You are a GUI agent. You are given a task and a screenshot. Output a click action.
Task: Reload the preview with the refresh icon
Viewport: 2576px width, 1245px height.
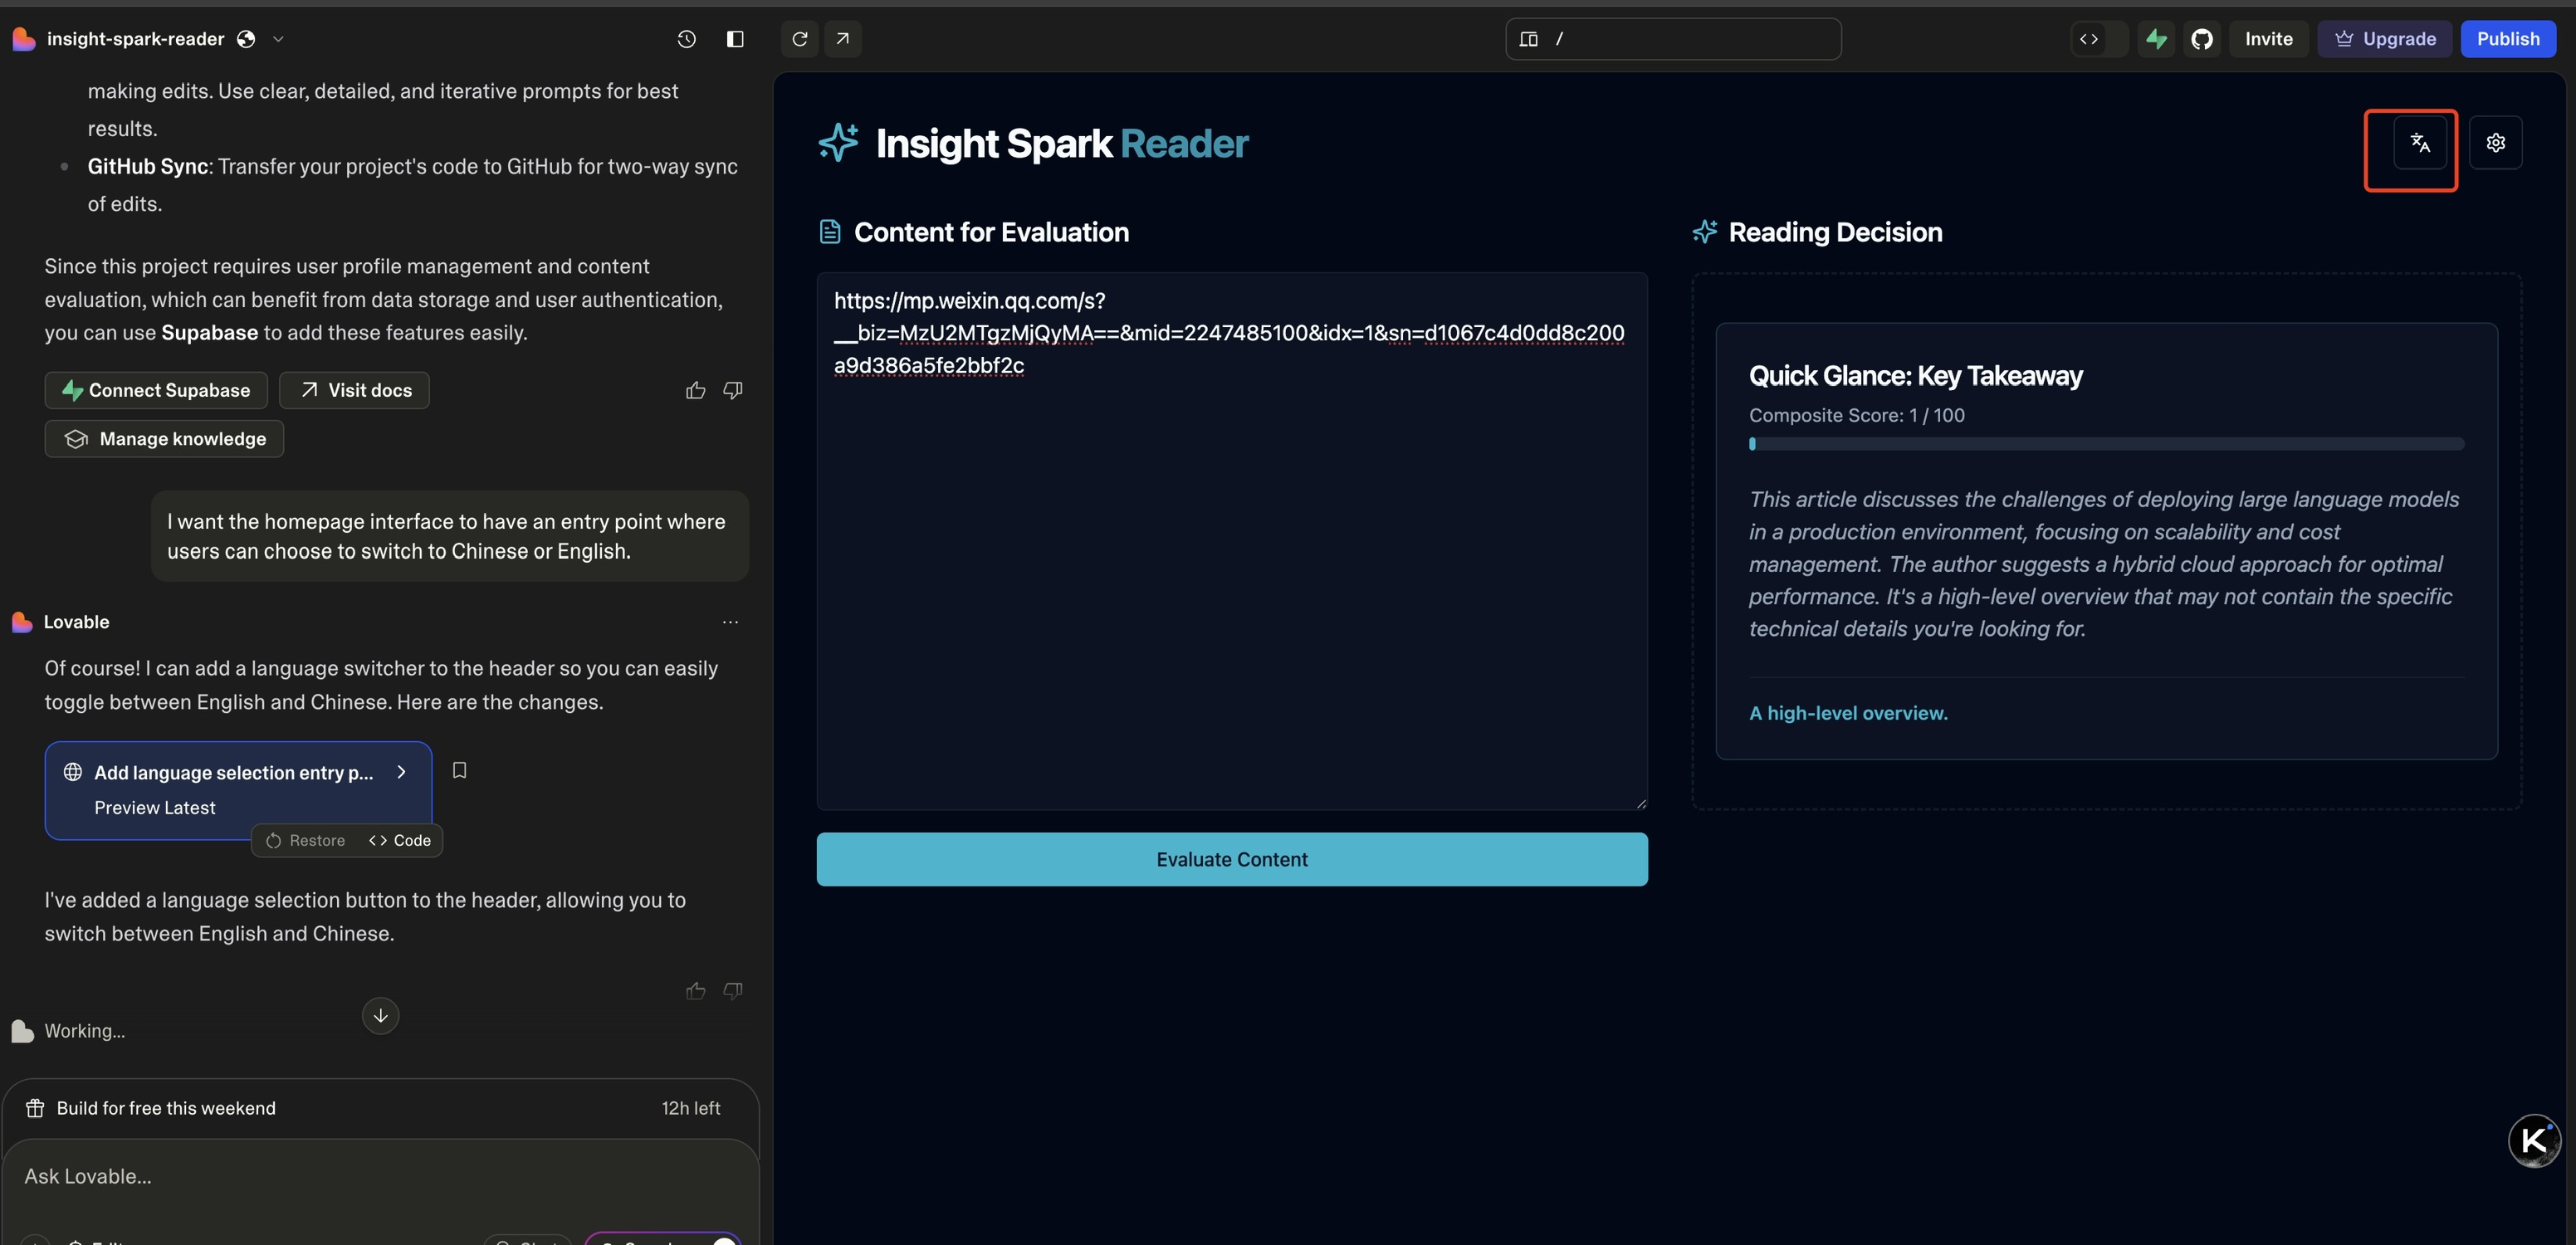pos(799,39)
